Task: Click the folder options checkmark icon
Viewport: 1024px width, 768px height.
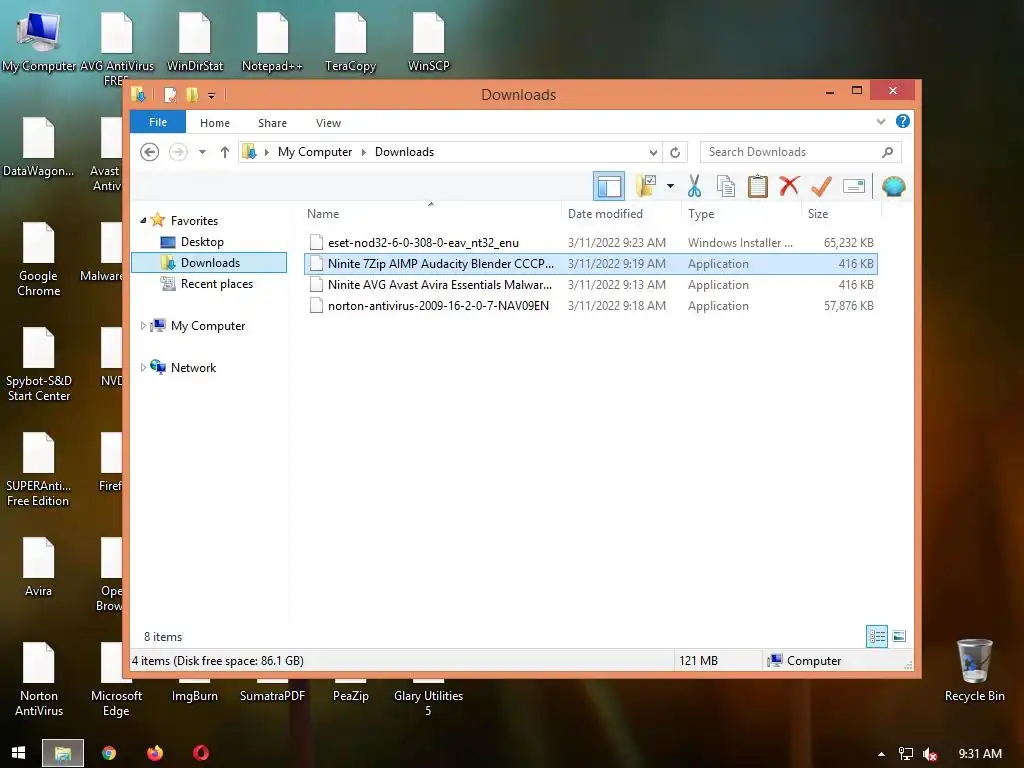Action: click(647, 186)
